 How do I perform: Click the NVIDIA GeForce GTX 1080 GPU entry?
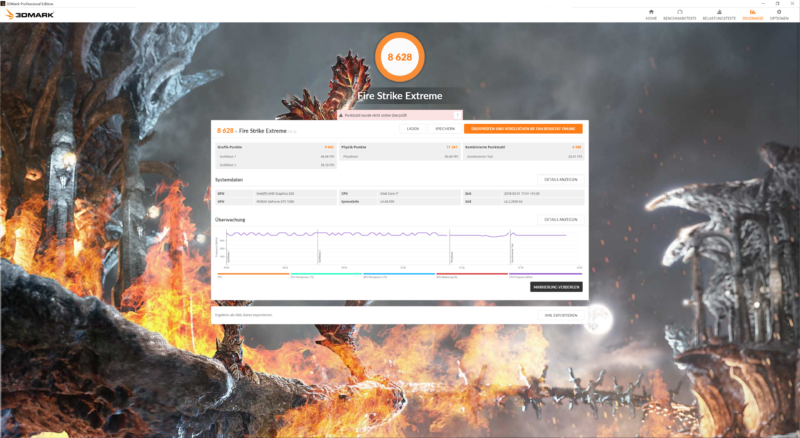coord(276,202)
